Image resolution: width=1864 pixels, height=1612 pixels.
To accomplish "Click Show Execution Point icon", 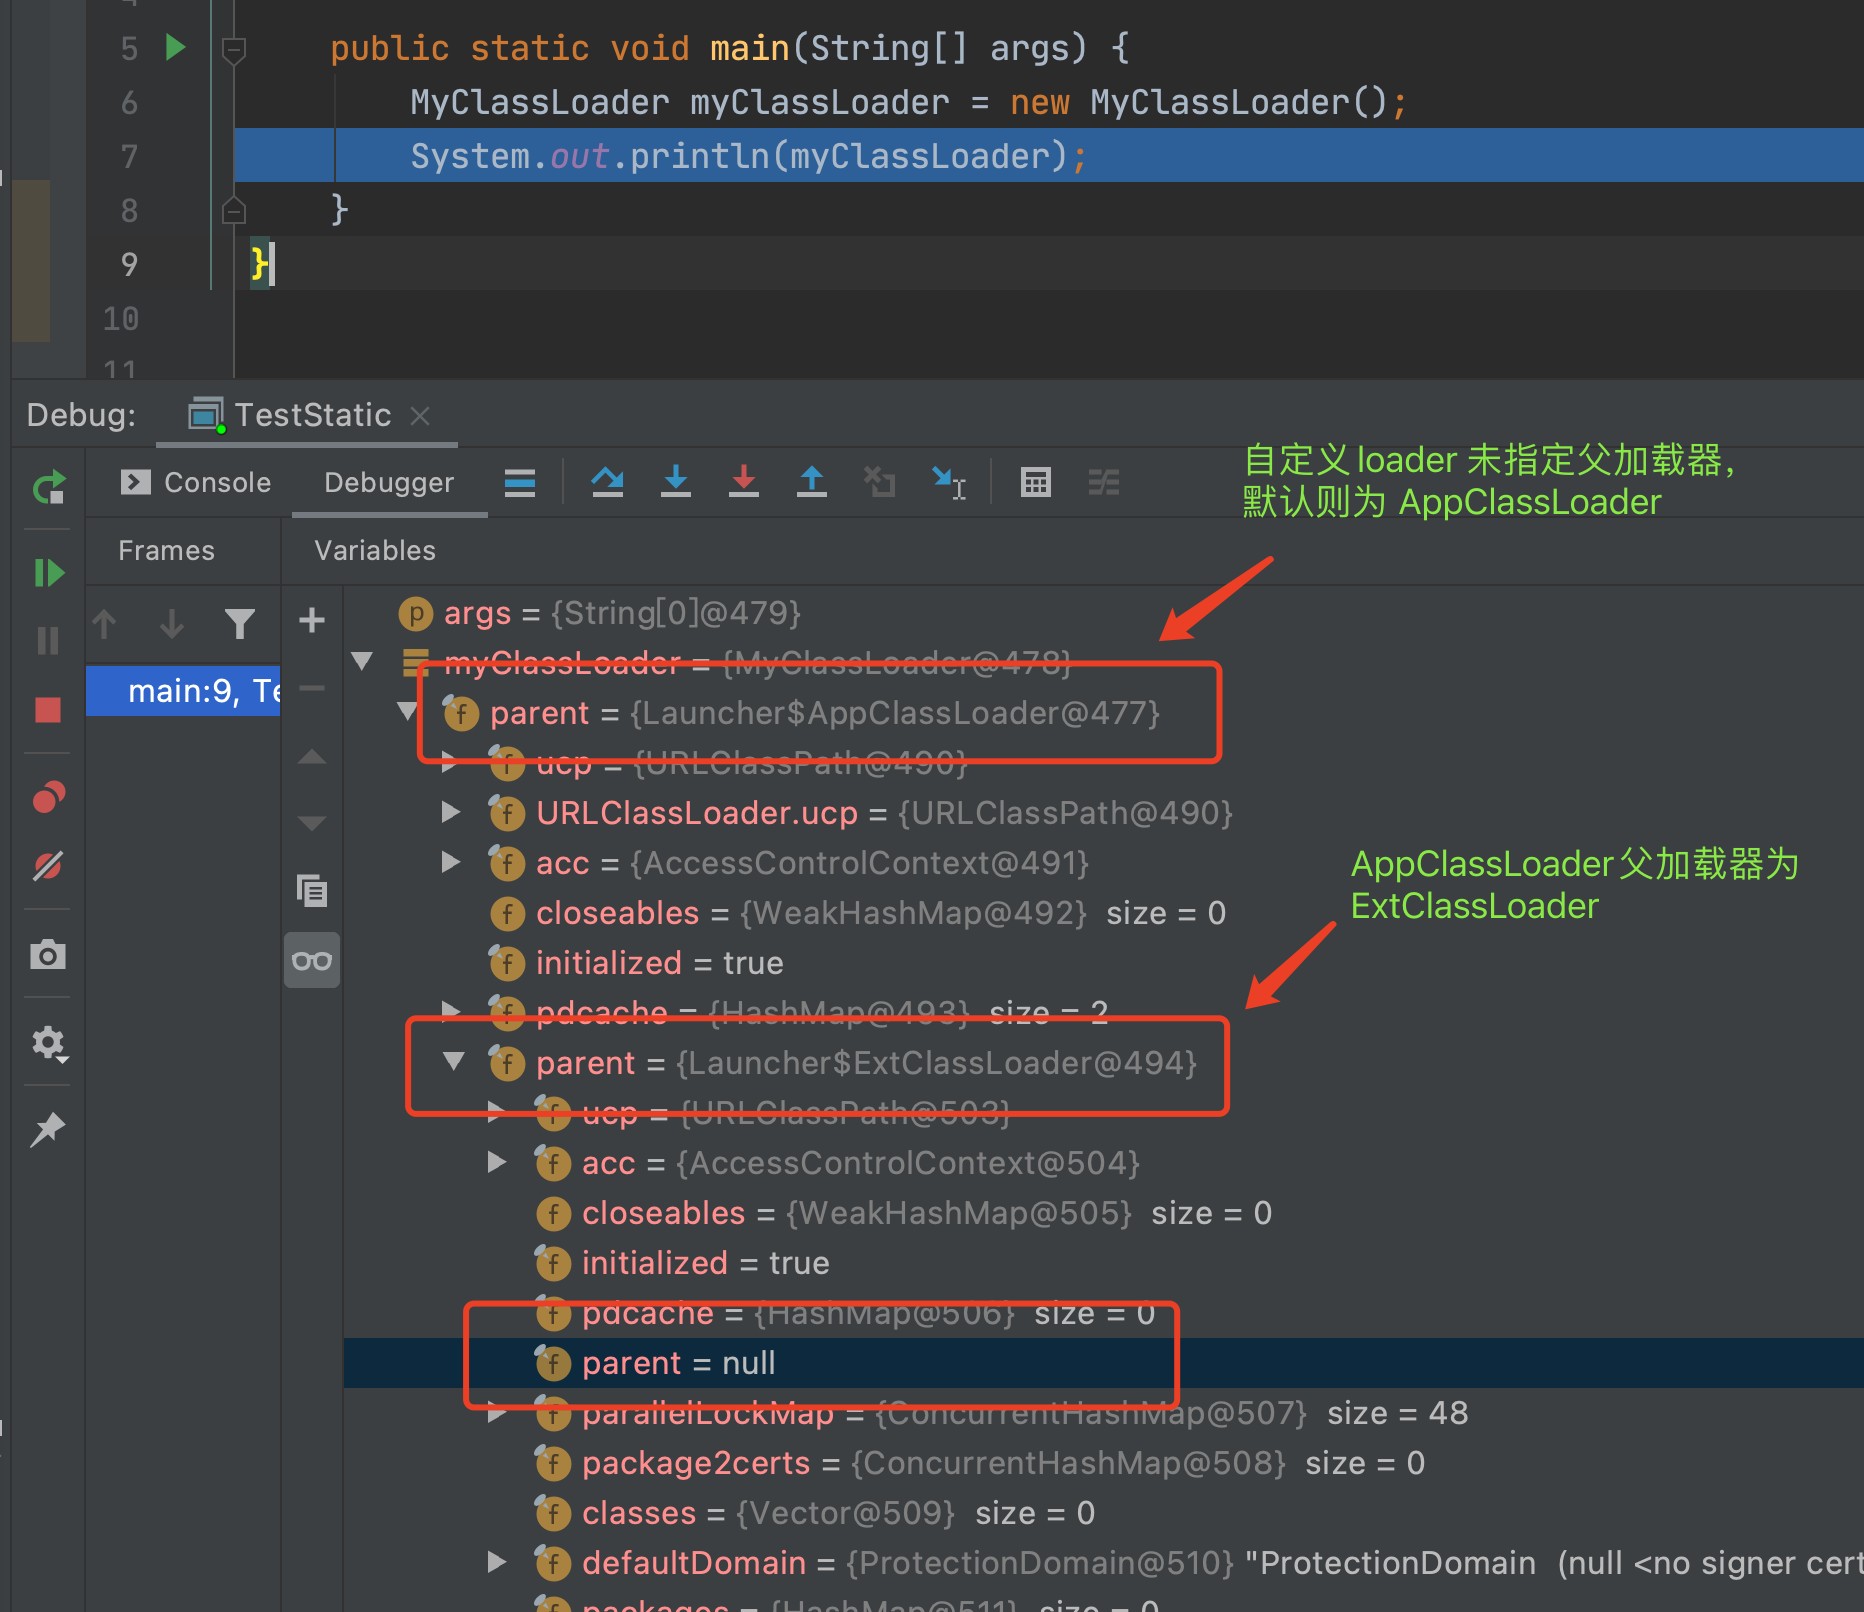I will coord(520,483).
